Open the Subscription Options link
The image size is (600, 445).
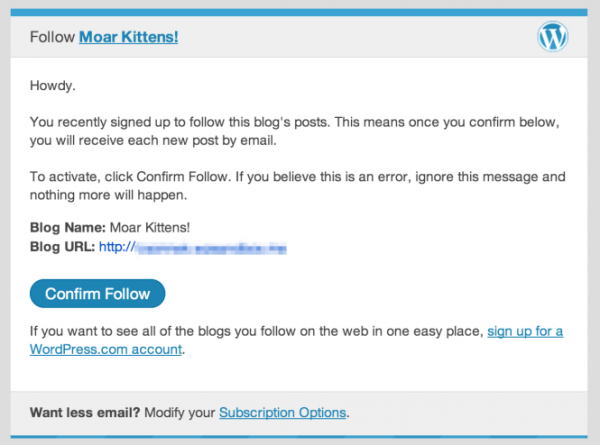pos(282,412)
